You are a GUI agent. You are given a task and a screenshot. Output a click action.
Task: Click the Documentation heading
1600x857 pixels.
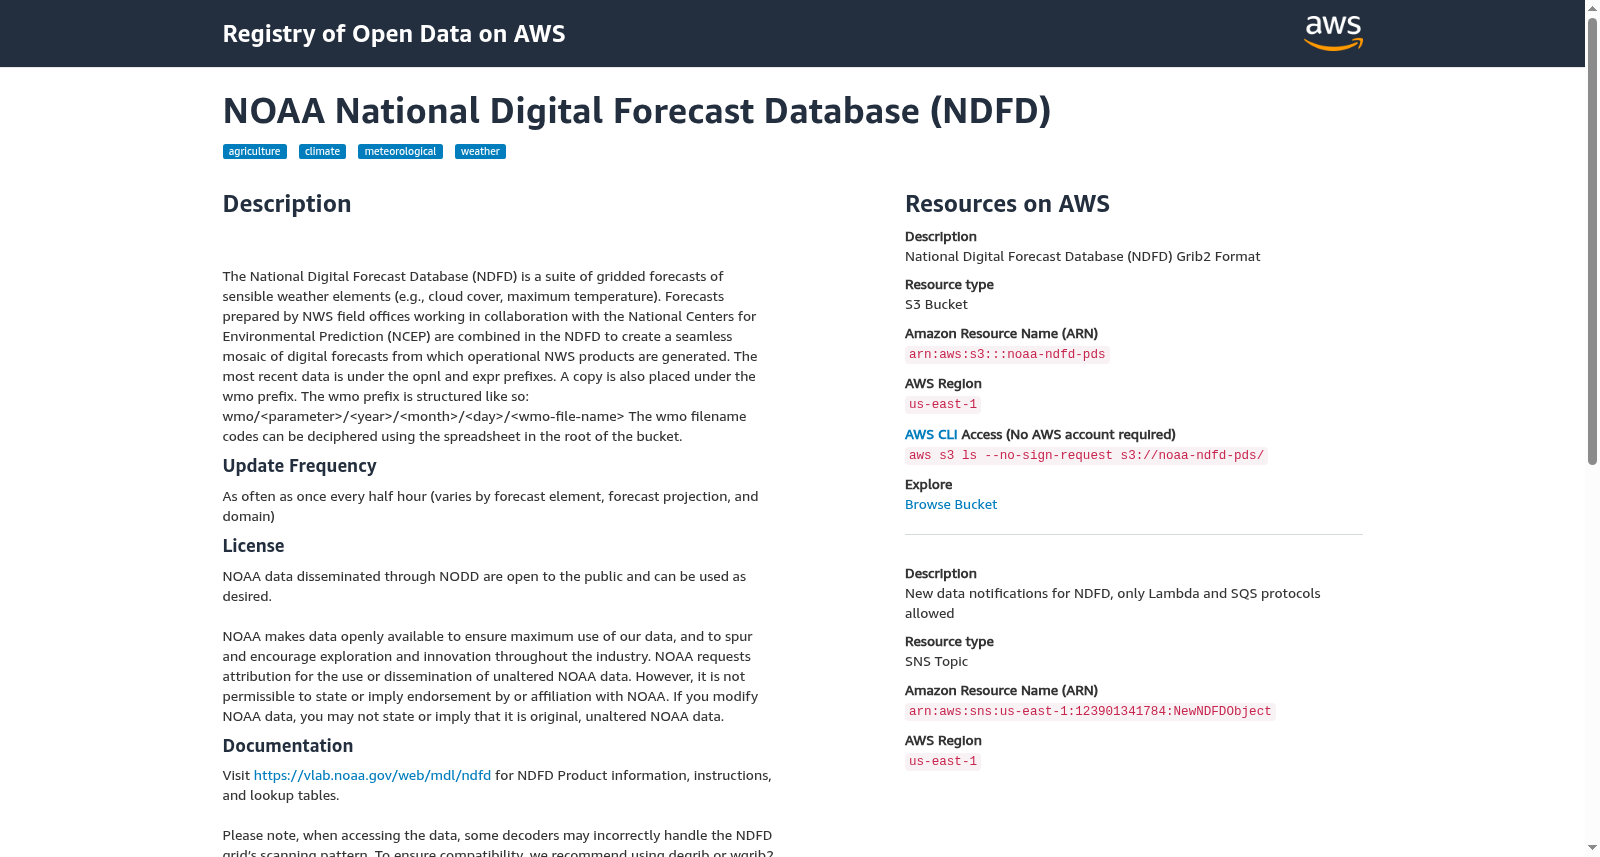[288, 746]
